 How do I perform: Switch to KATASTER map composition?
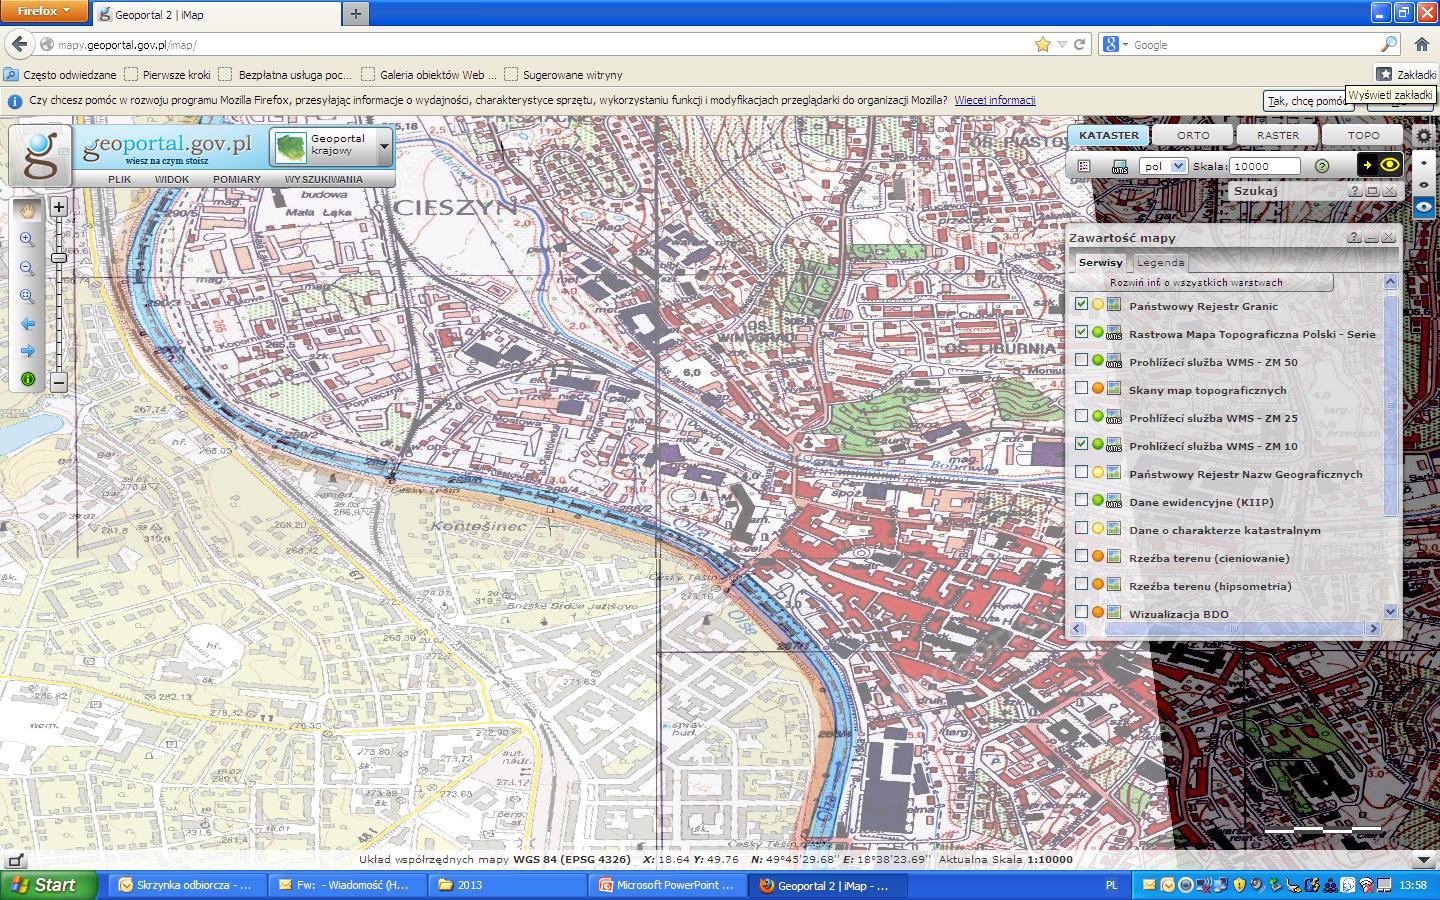pyautogui.click(x=1108, y=135)
